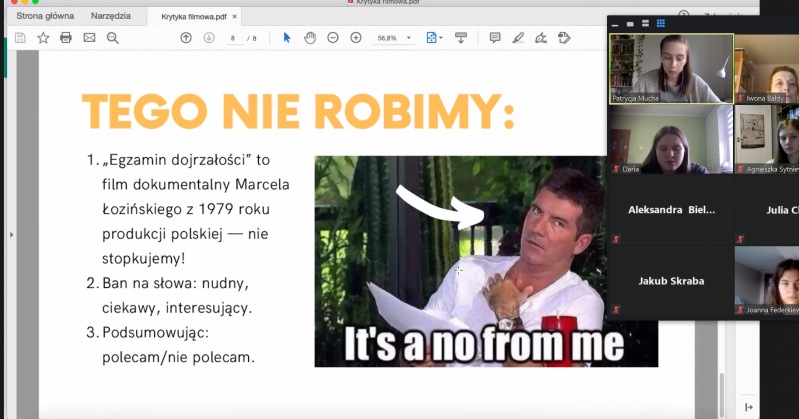Add a comment with speech bubble icon
The width and height of the screenshot is (799, 419).
point(495,38)
